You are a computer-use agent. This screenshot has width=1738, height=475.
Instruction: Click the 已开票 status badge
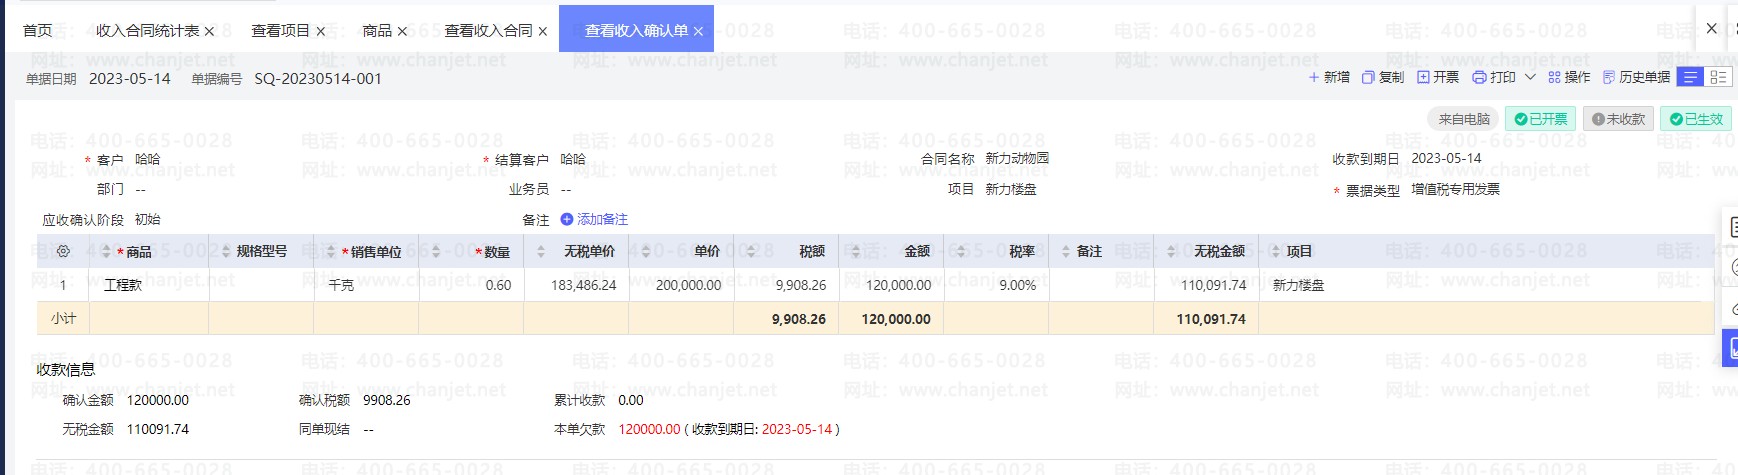(x=1540, y=119)
